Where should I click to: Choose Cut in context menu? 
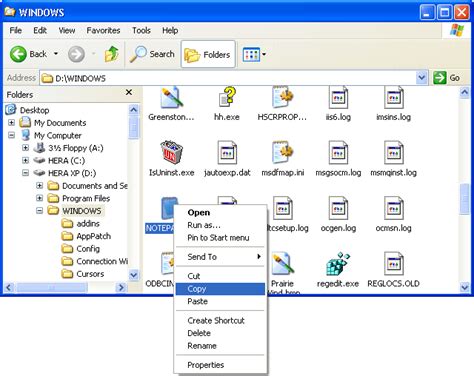pos(220,276)
